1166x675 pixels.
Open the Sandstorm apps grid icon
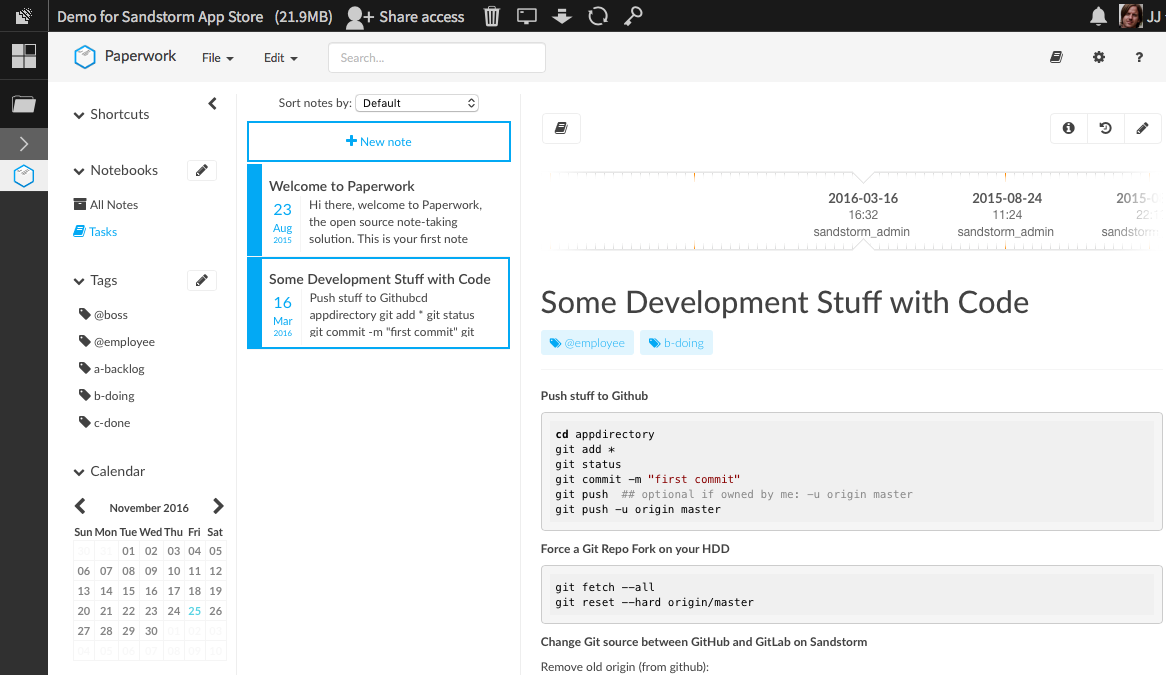pyautogui.click(x=24, y=56)
